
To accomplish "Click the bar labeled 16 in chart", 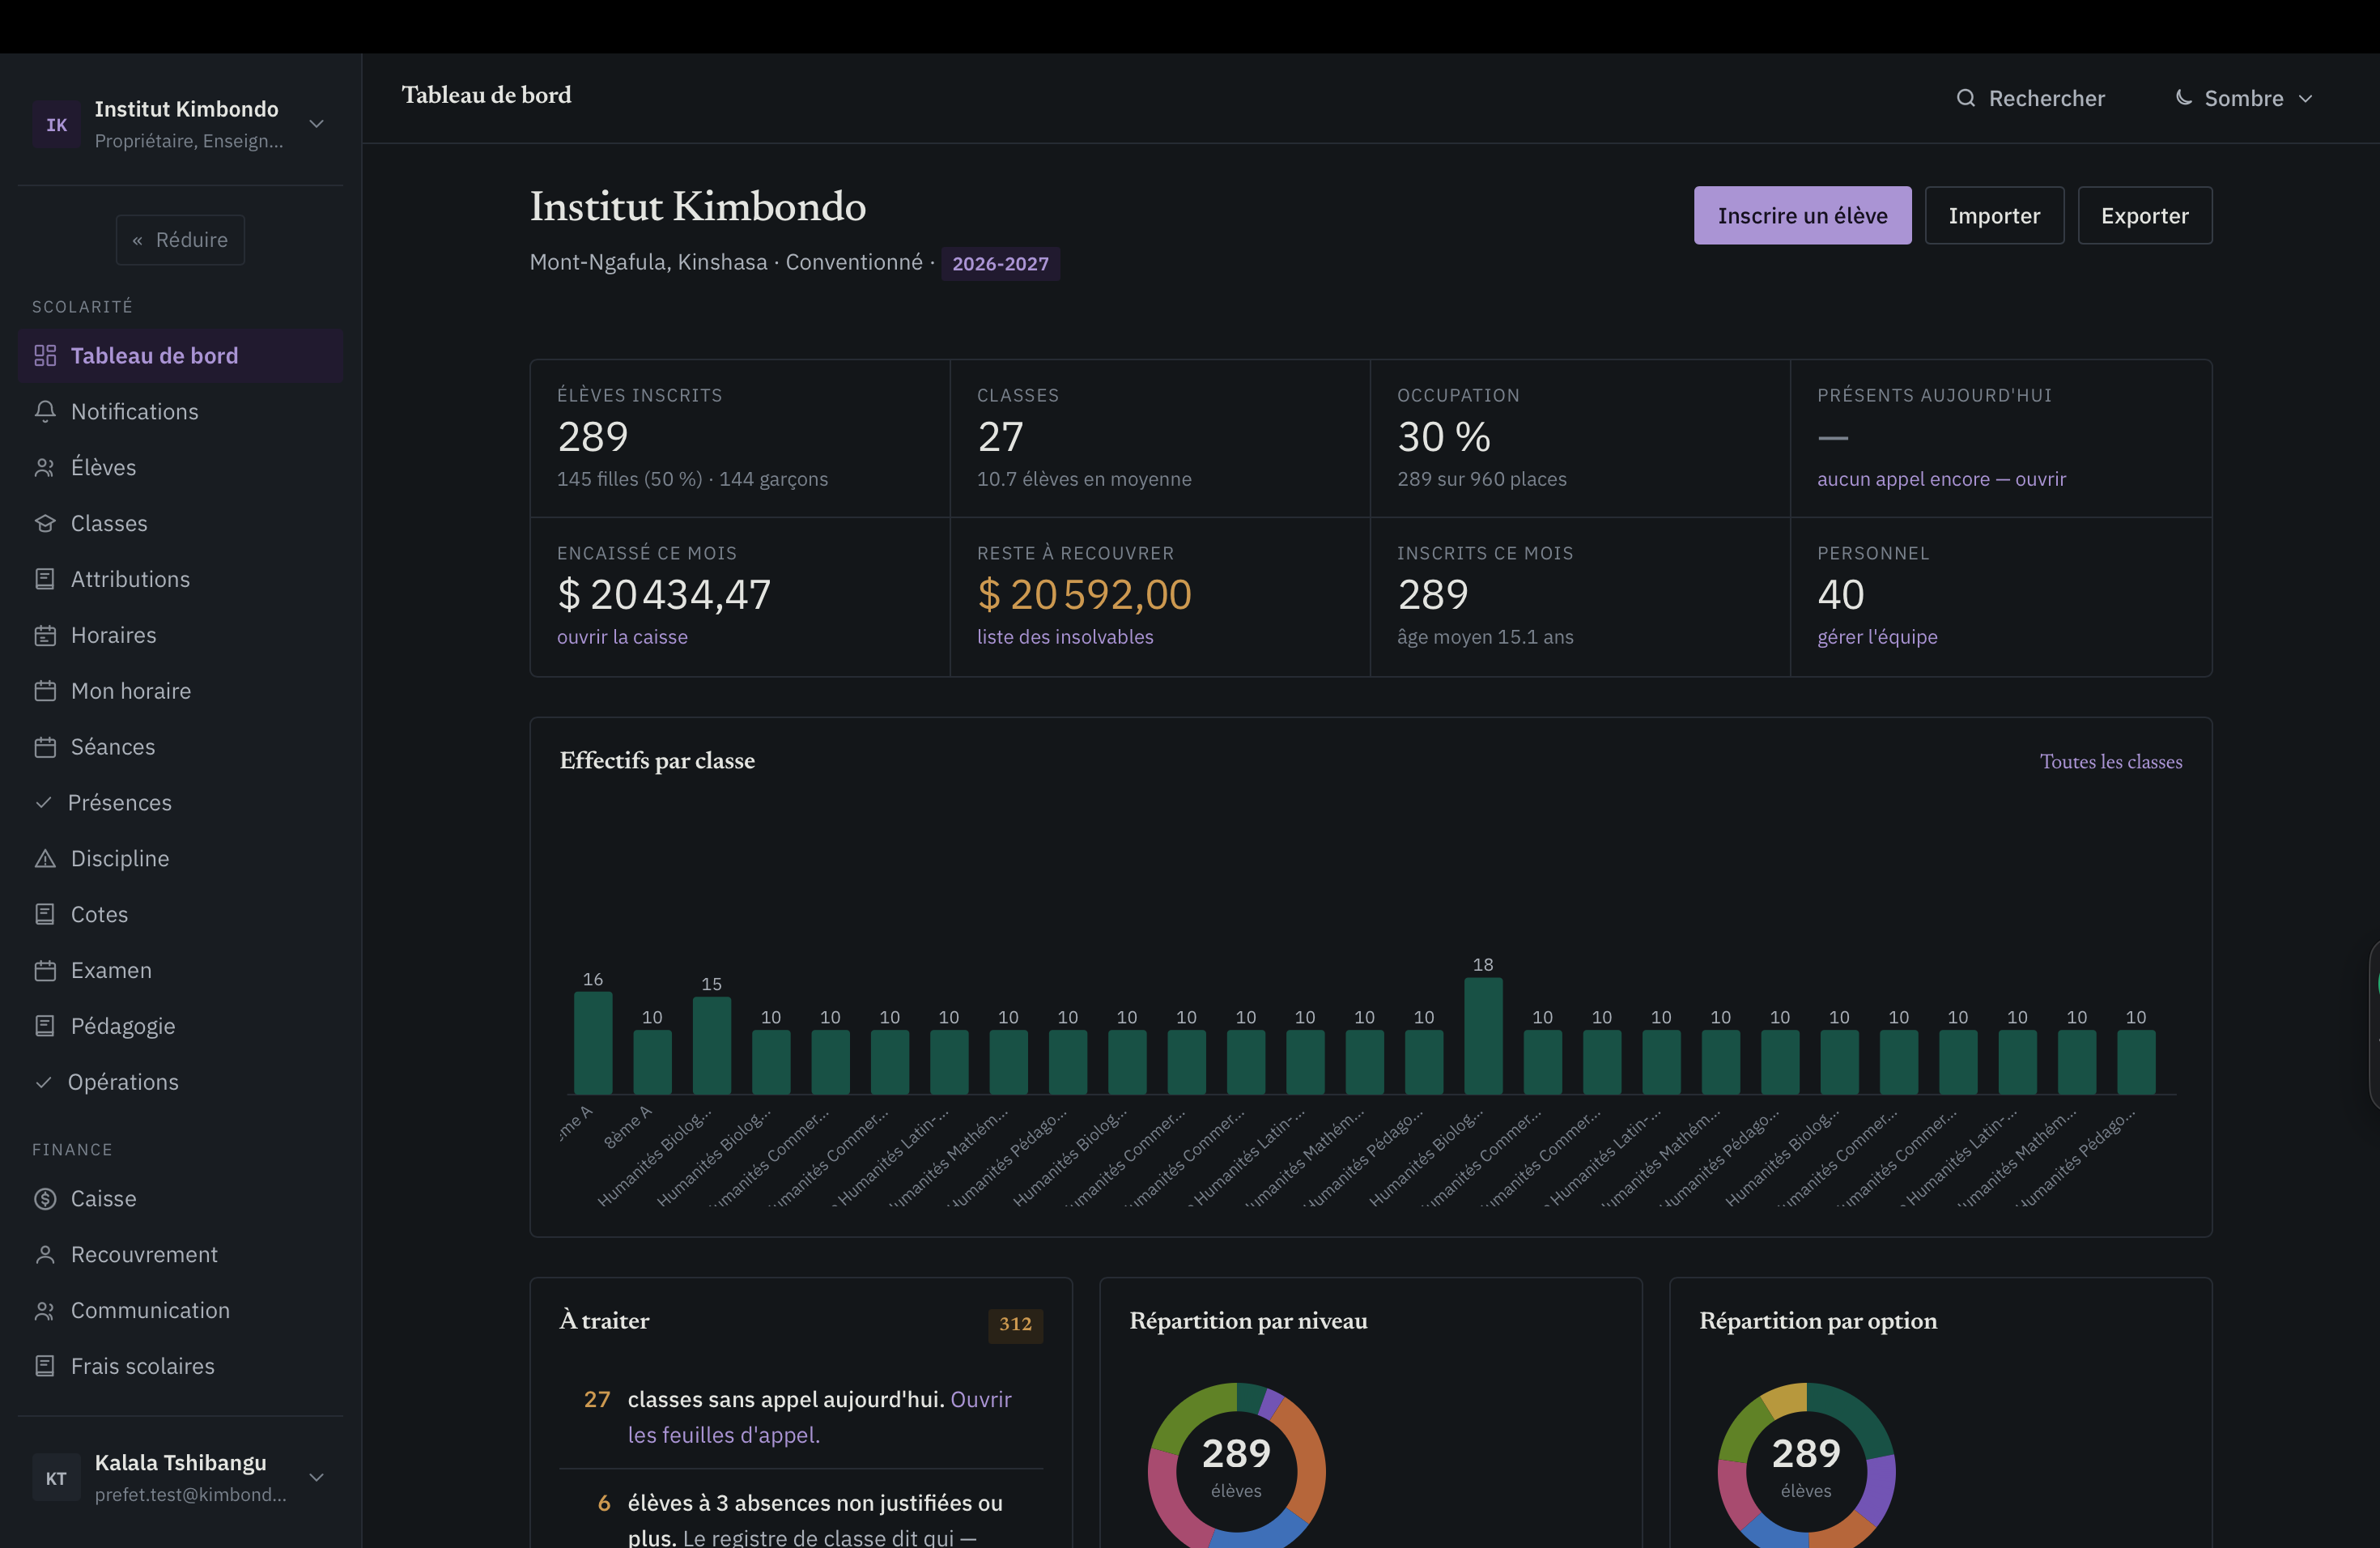I will tap(593, 1043).
